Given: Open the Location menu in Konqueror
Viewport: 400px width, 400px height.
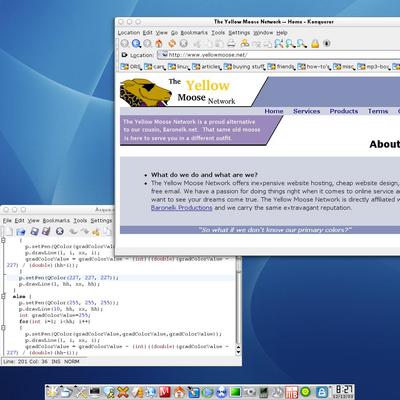Looking at the screenshot, I should [x=129, y=33].
